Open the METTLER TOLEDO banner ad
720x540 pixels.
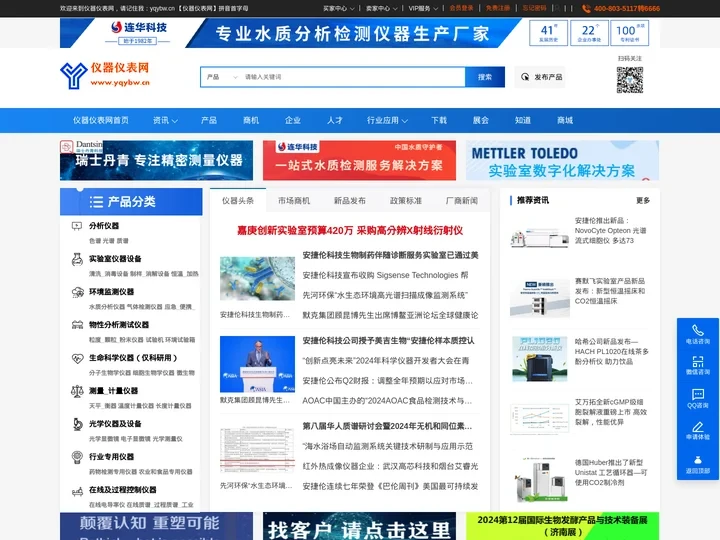(562, 160)
